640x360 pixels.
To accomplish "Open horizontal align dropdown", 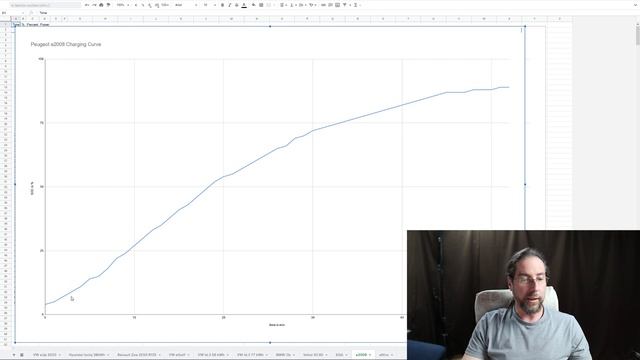I will (x=283, y=5).
